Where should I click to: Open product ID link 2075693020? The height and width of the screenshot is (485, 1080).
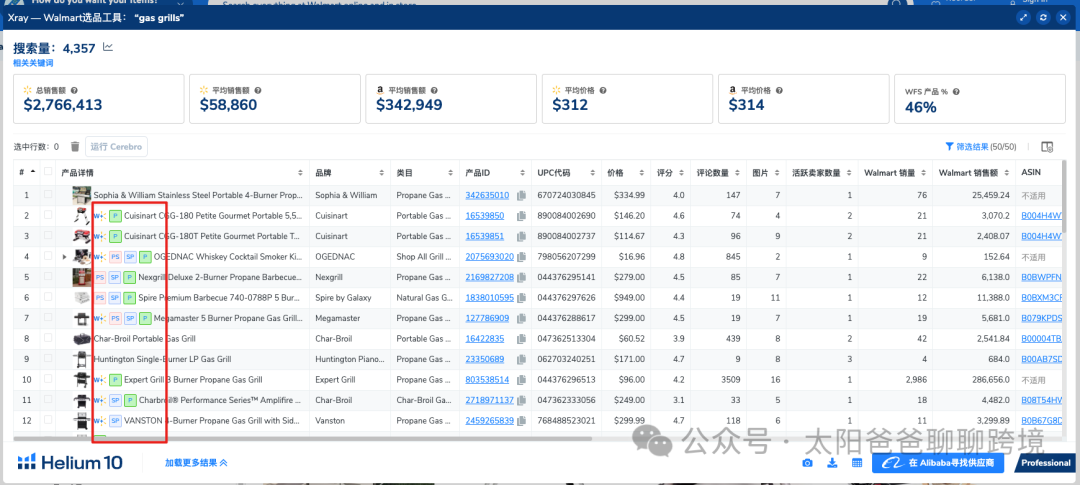click(x=490, y=257)
